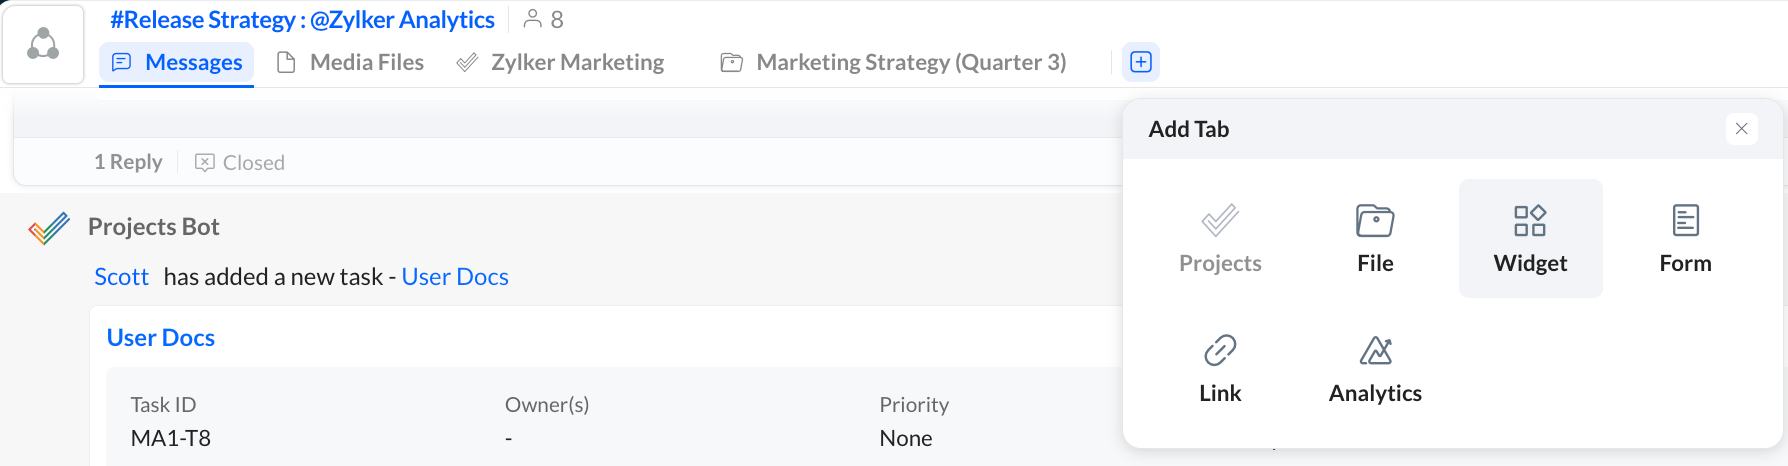Open the User Docs card title
Viewport: 1788px width, 466px height.
161,338
